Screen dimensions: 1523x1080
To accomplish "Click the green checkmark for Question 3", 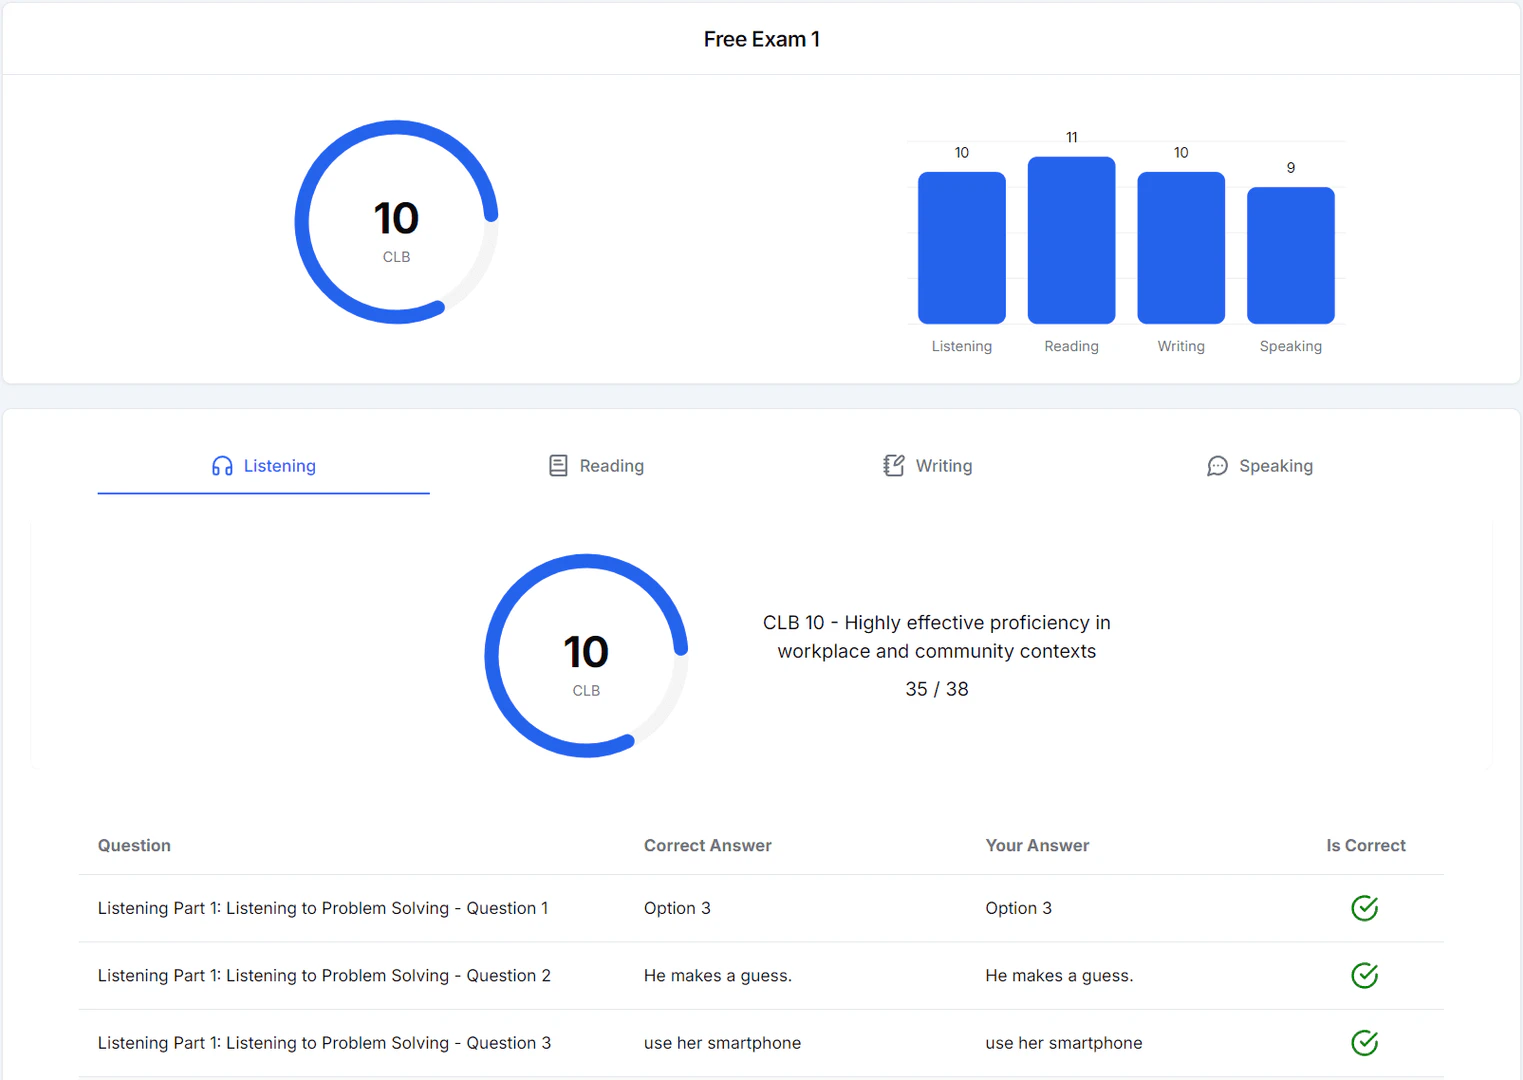I will [1364, 1042].
